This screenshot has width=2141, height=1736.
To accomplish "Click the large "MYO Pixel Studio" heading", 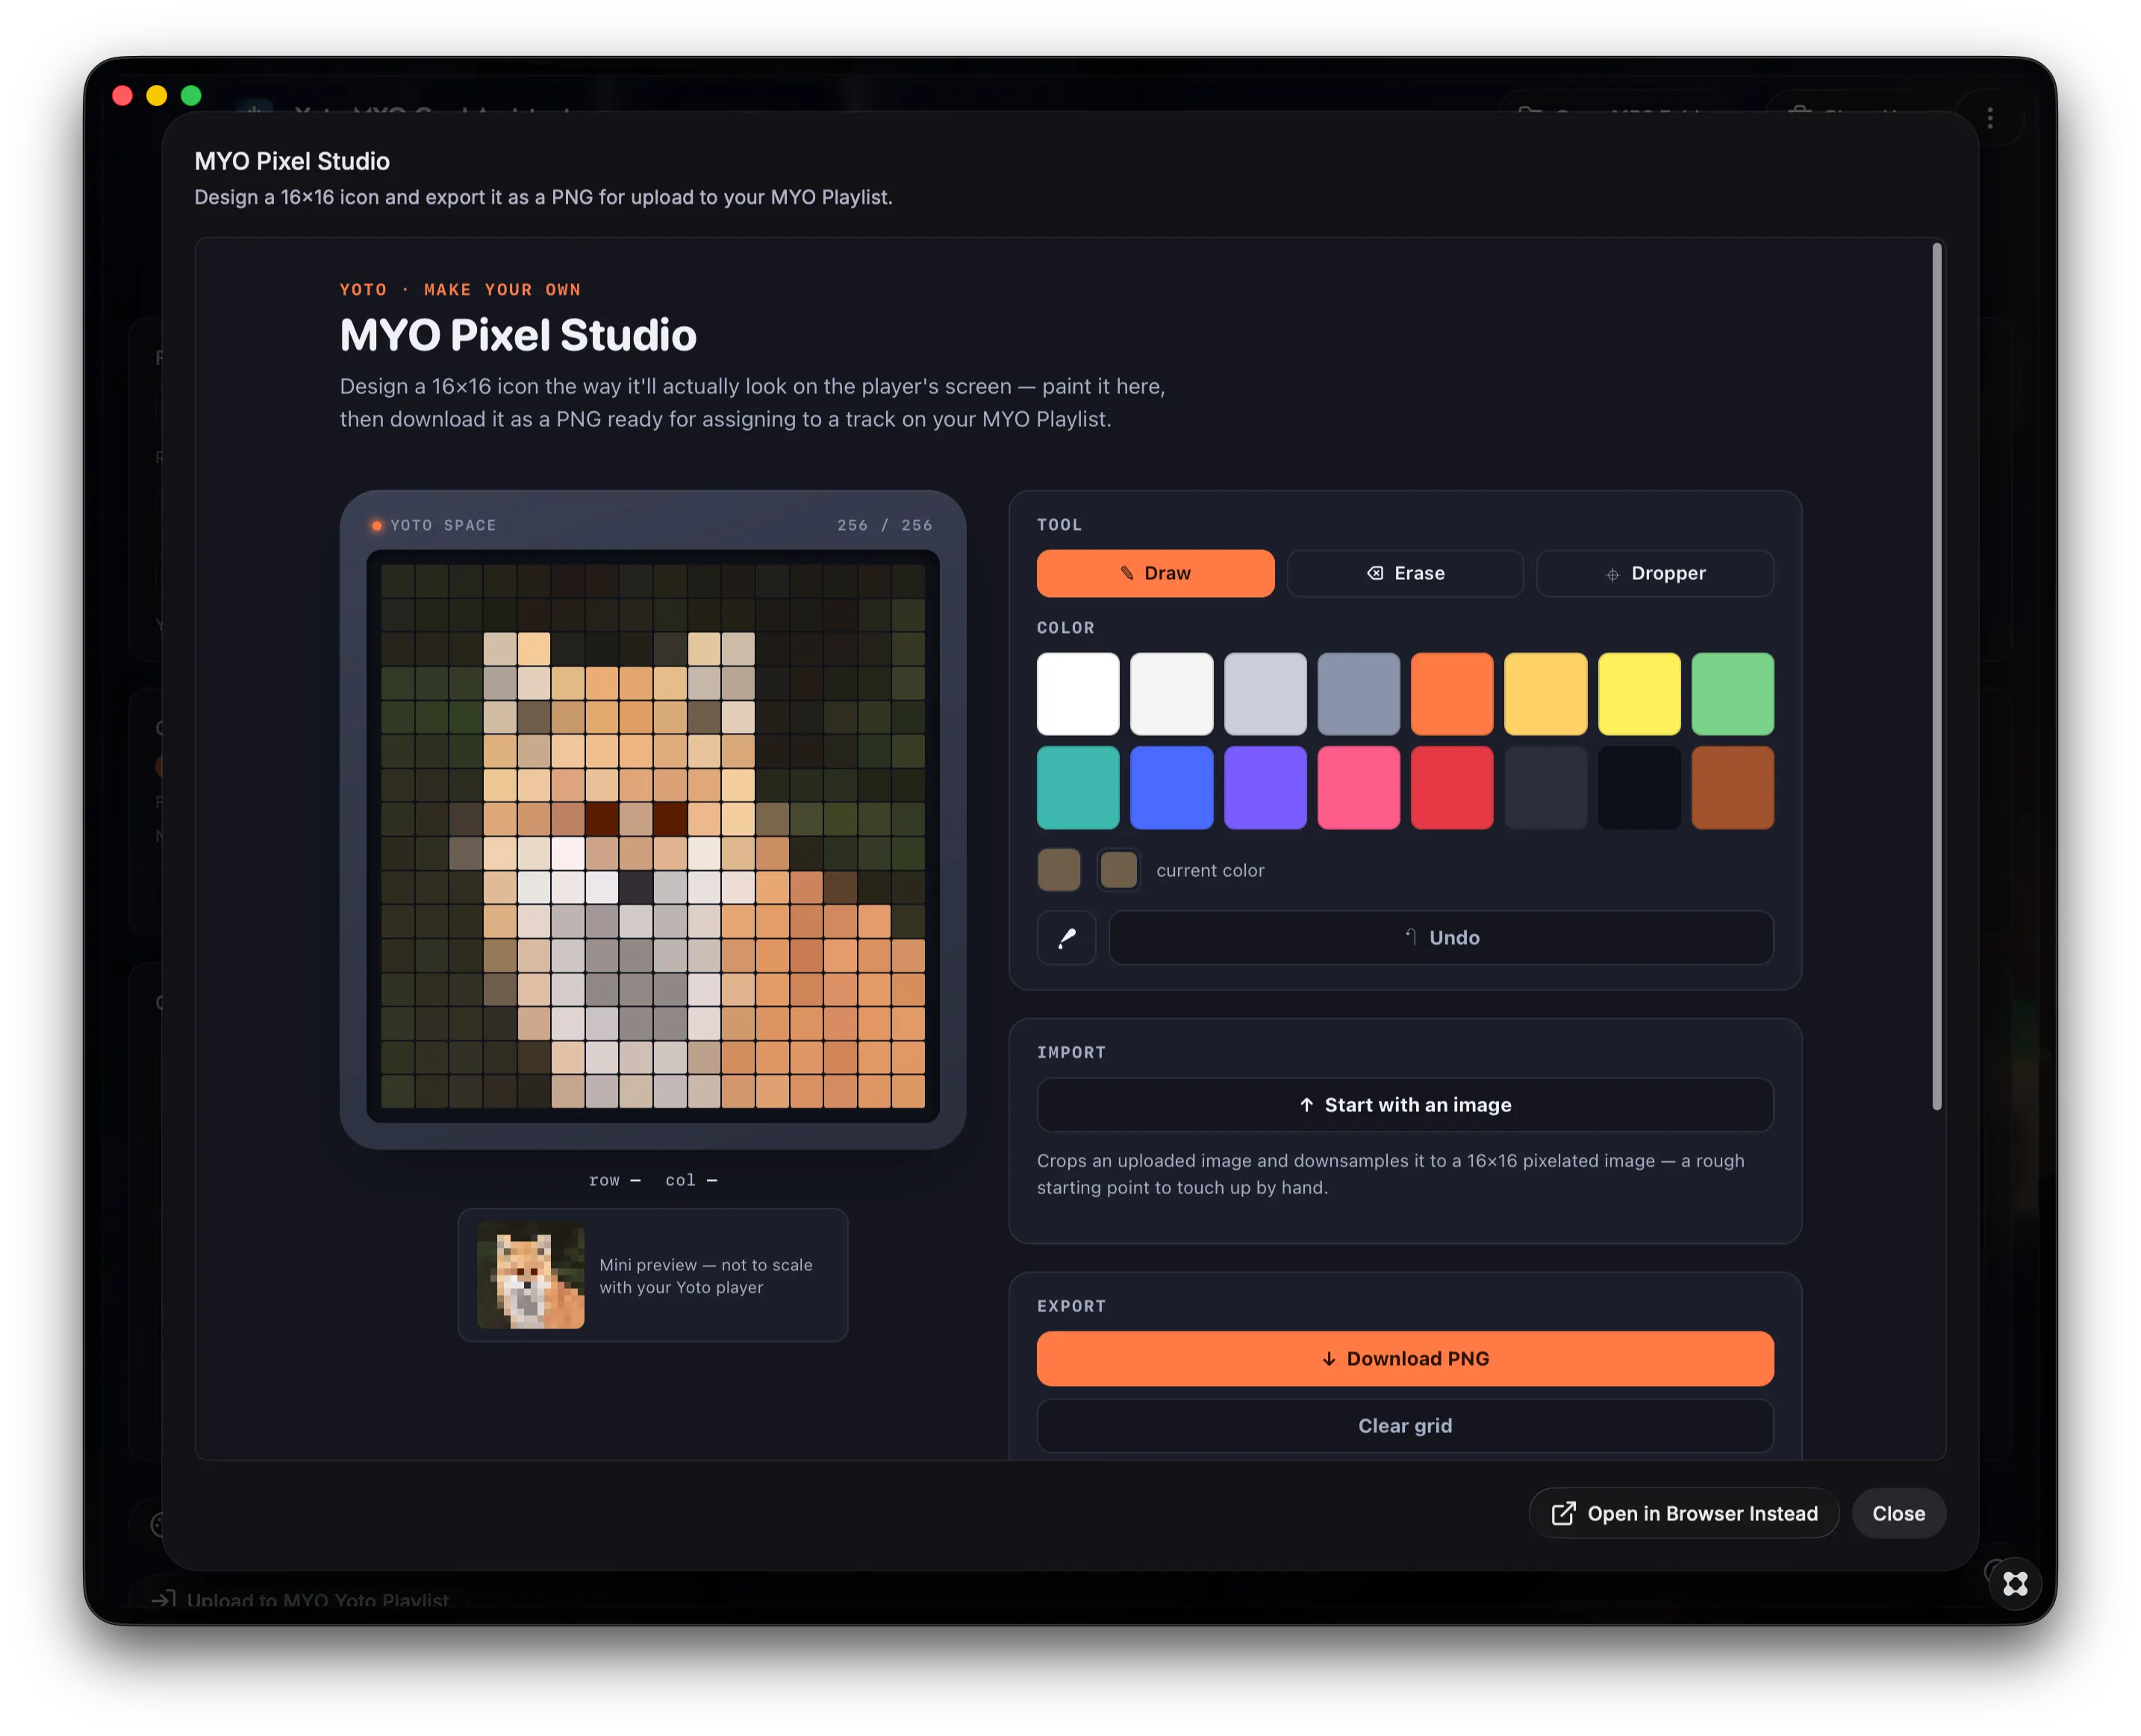I will coord(518,335).
